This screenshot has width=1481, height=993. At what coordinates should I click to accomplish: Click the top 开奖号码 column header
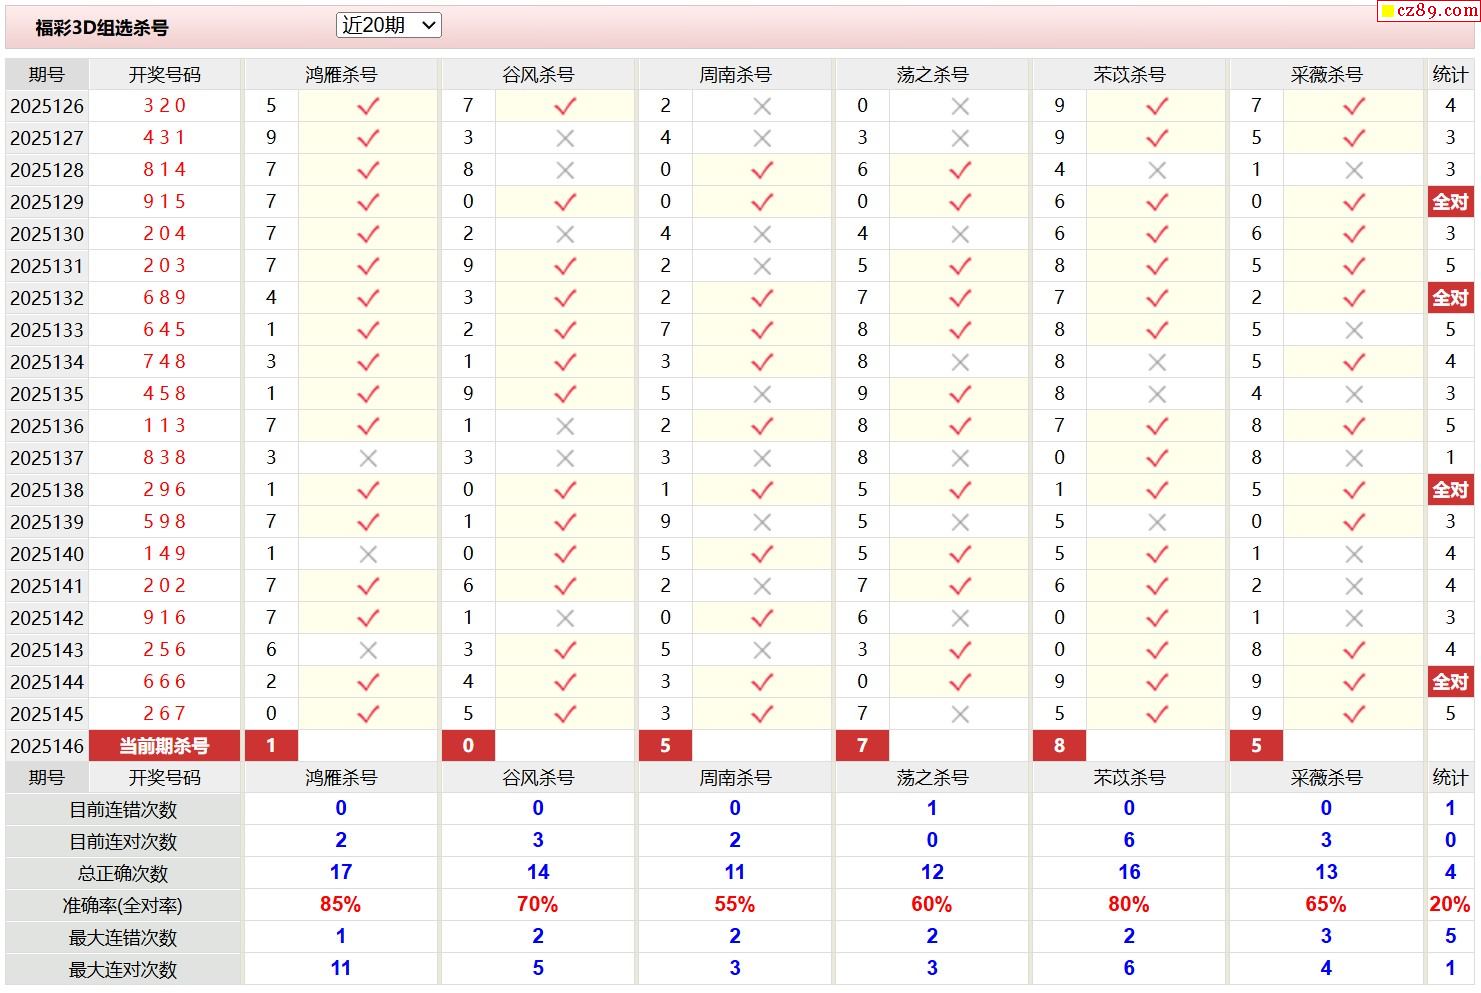point(165,74)
